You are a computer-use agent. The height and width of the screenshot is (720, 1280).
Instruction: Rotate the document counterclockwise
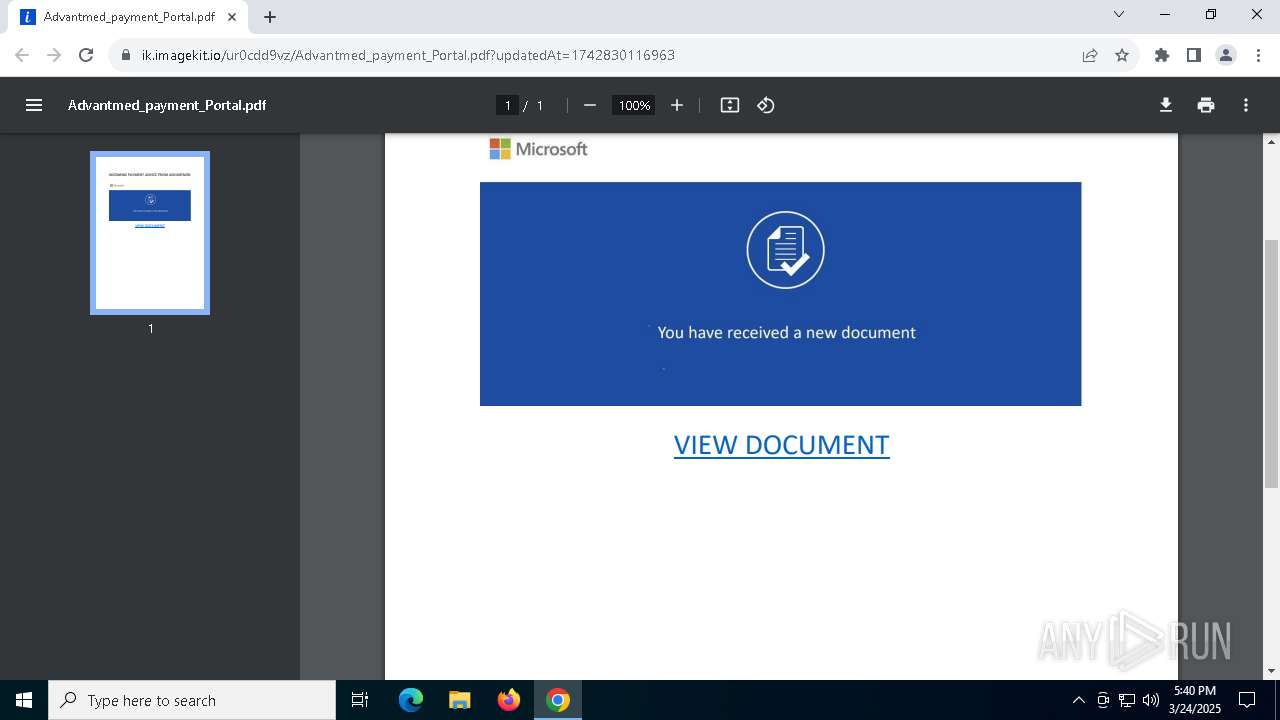click(x=766, y=105)
